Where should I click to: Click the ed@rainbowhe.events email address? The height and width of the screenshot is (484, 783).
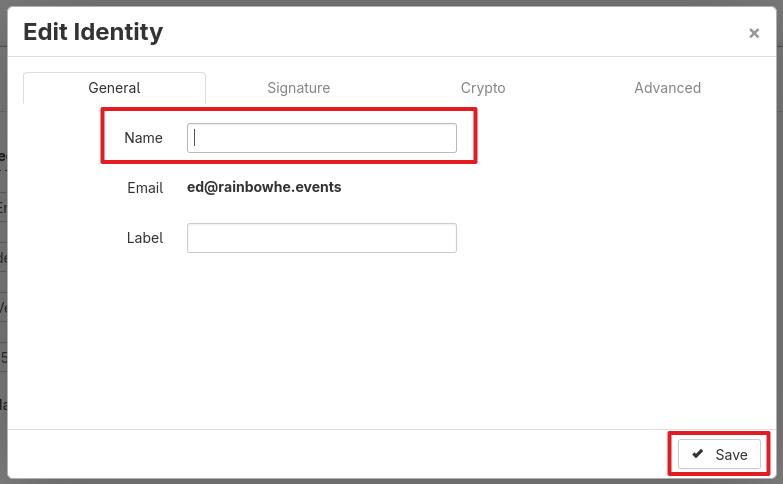pos(264,187)
